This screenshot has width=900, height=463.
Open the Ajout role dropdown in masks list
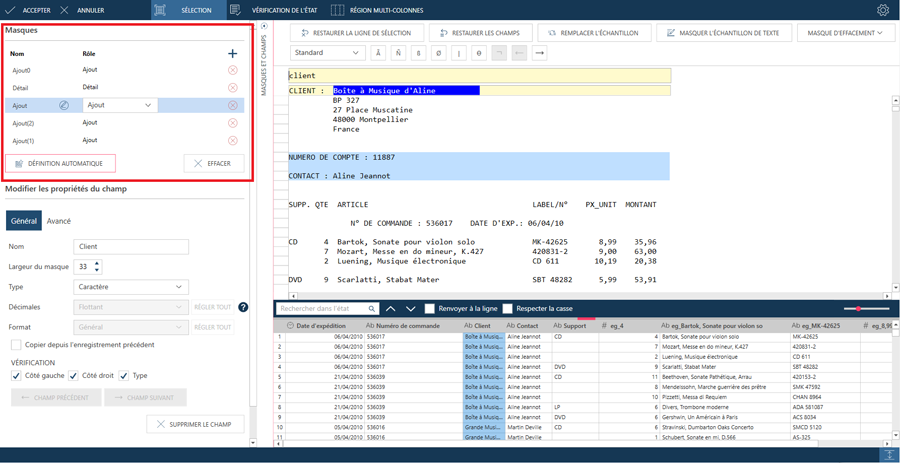click(148, 105)
